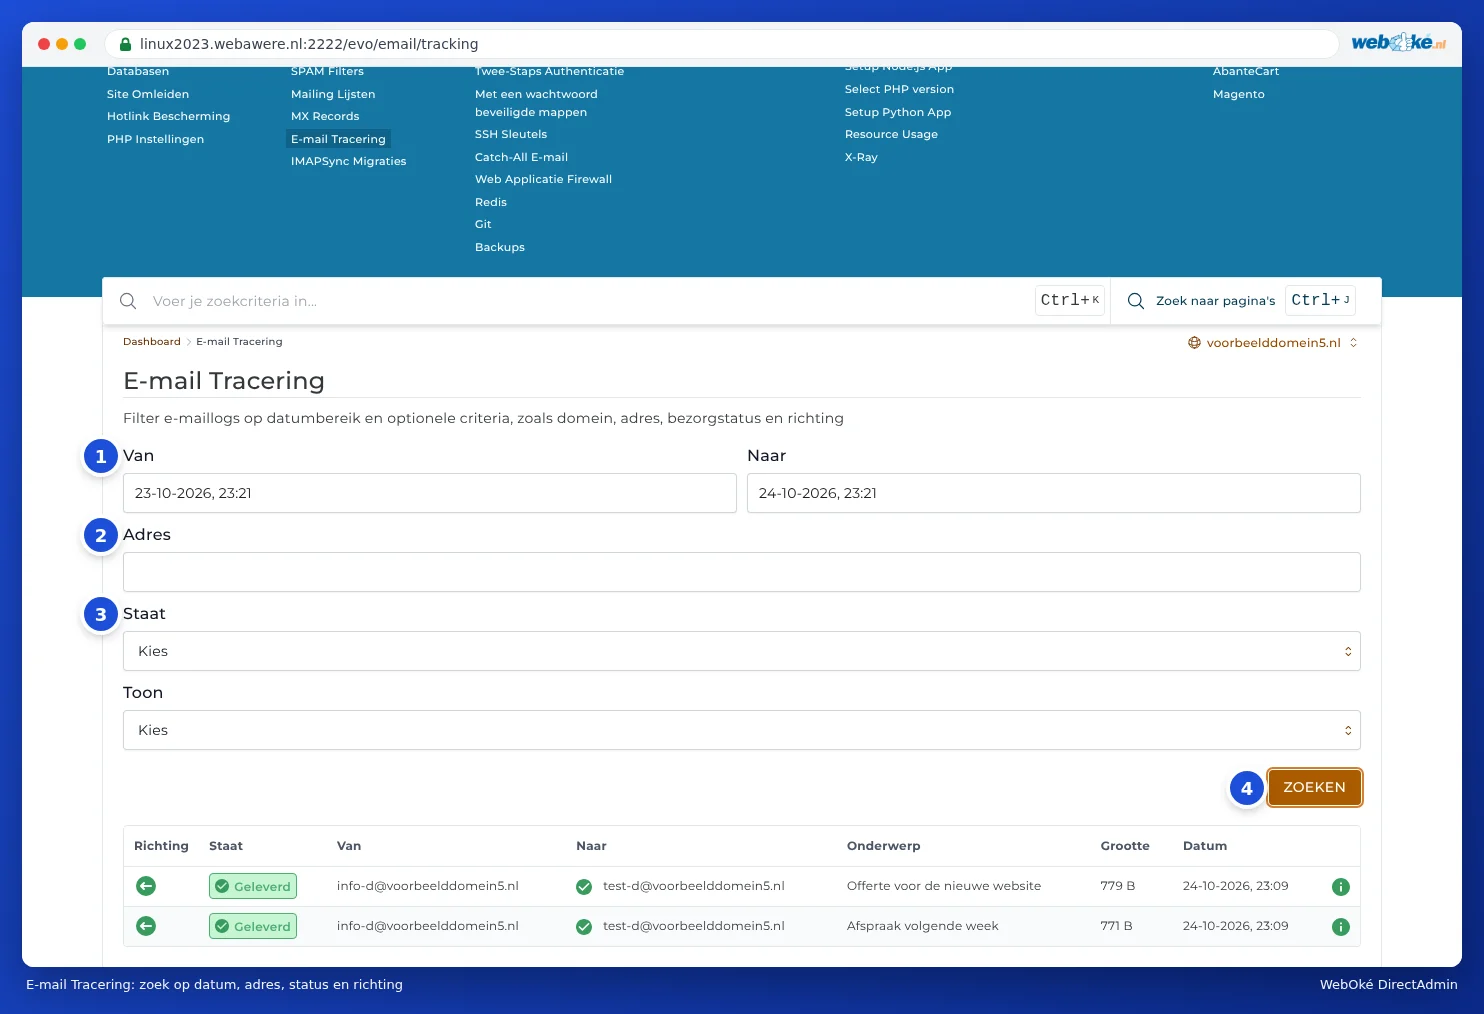Expand the voorbeelddomein5.nl domain selector
This screenshot has height=1014, width=1484.
[x=1273, y=342]
